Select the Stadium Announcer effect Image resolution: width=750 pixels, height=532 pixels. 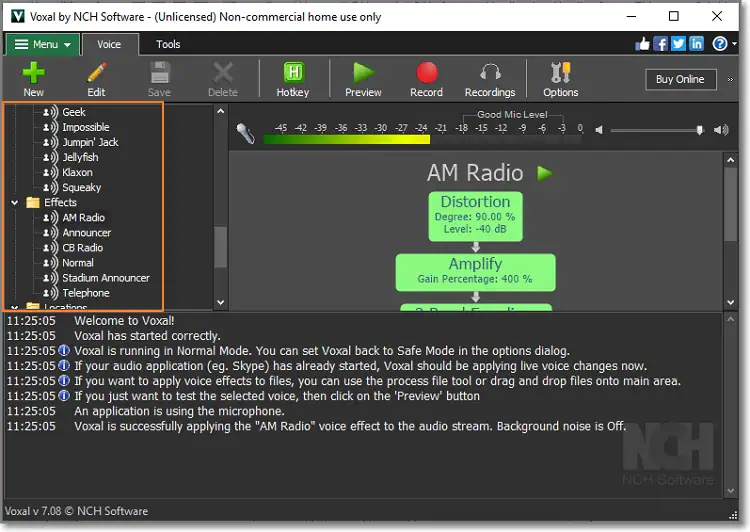click(x=106, y=278)
